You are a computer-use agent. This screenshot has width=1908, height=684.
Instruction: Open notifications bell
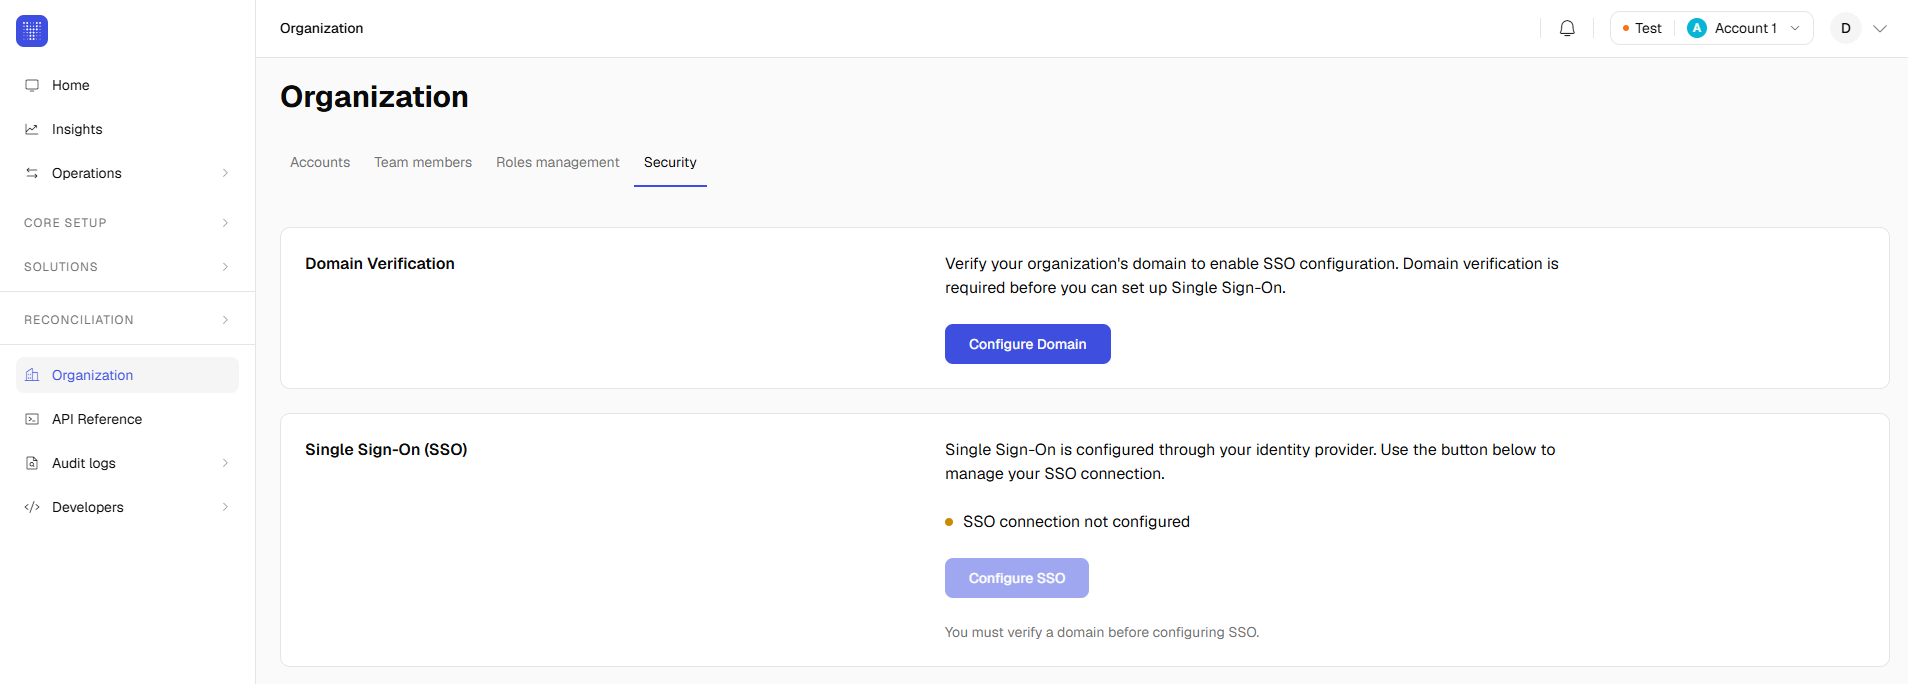[x=1567, y=28]
